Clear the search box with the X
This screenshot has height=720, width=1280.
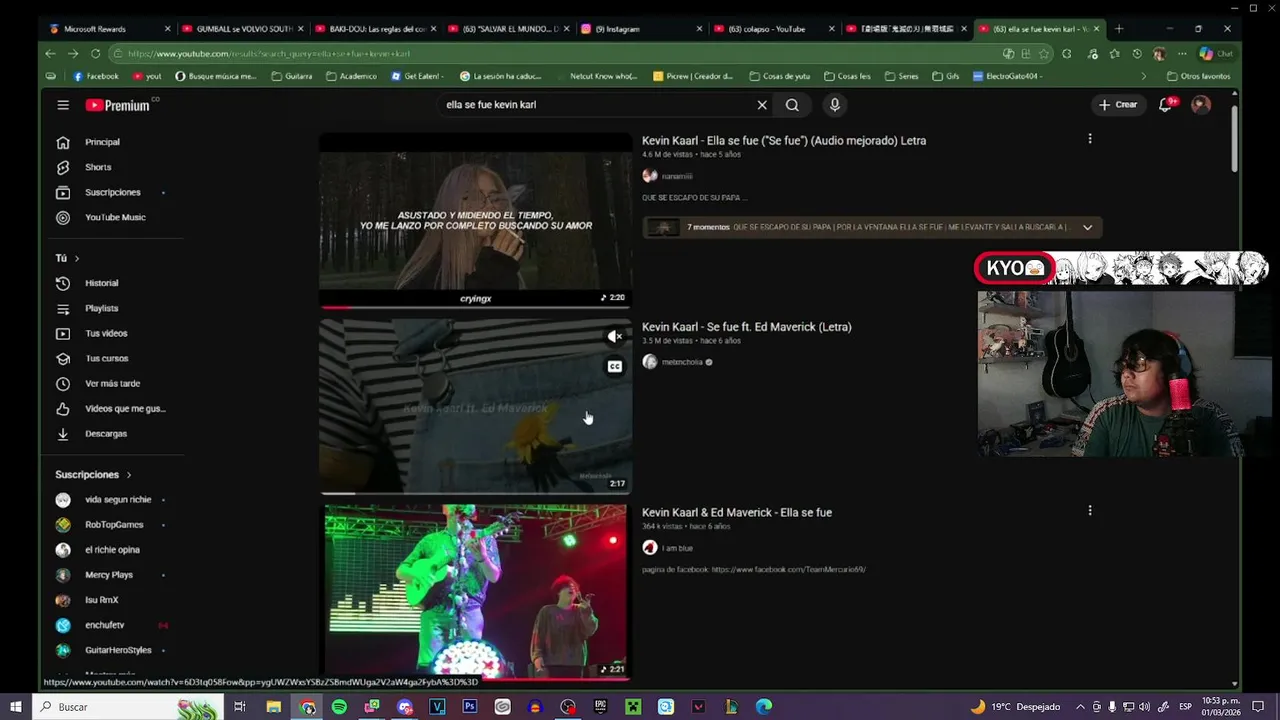[x=762, y=105]
